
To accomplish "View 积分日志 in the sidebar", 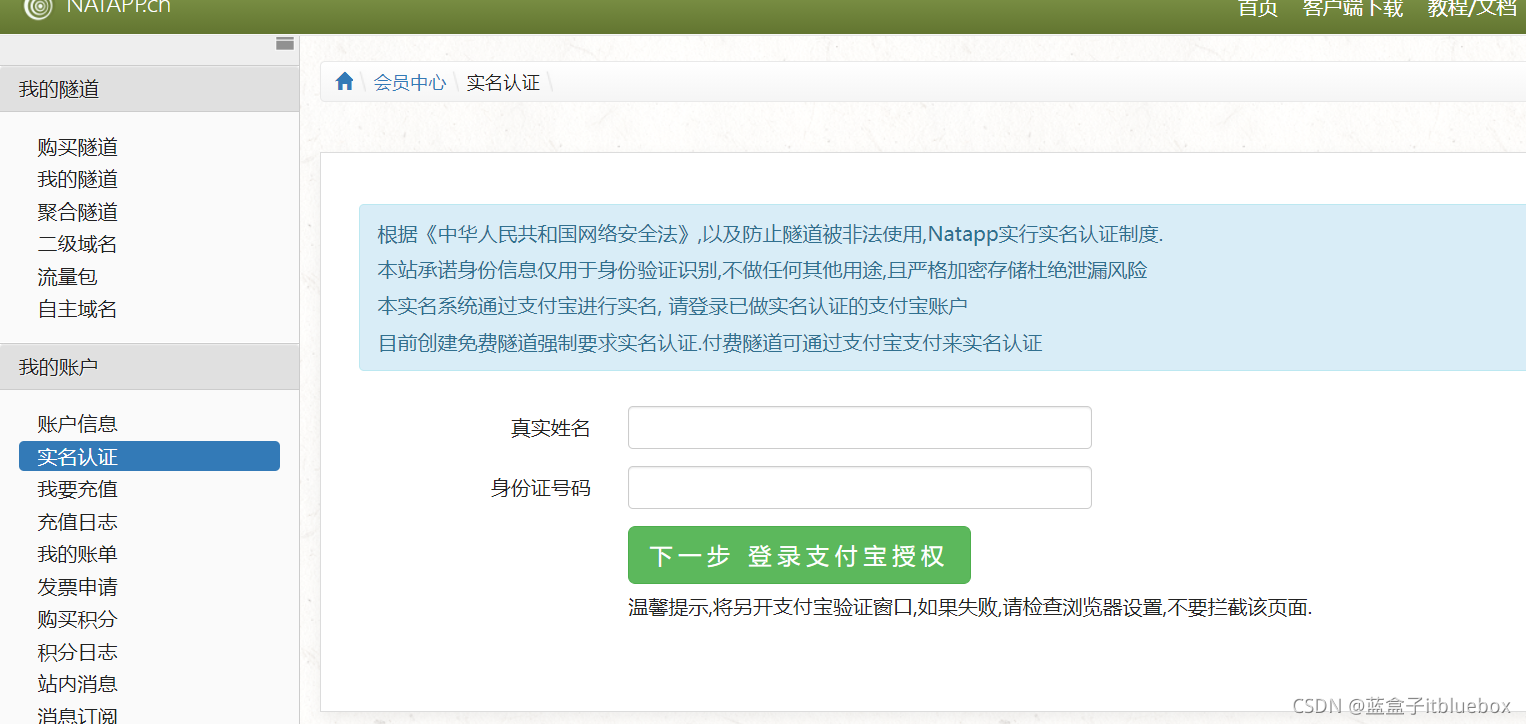I will tap(78, 652).
